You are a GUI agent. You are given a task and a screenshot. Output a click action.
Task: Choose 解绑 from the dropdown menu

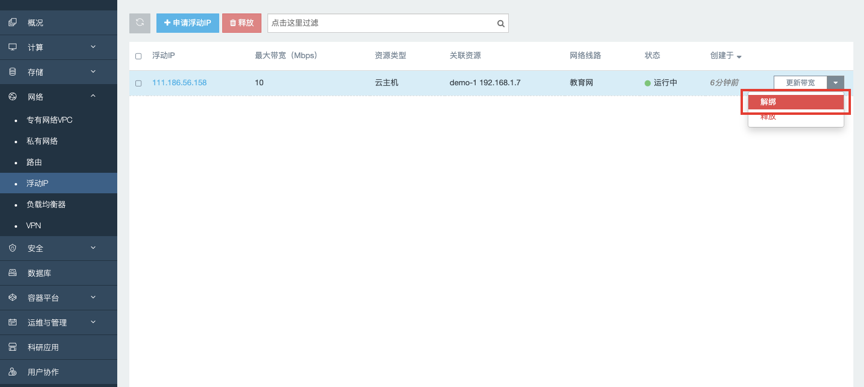point(796,102)
